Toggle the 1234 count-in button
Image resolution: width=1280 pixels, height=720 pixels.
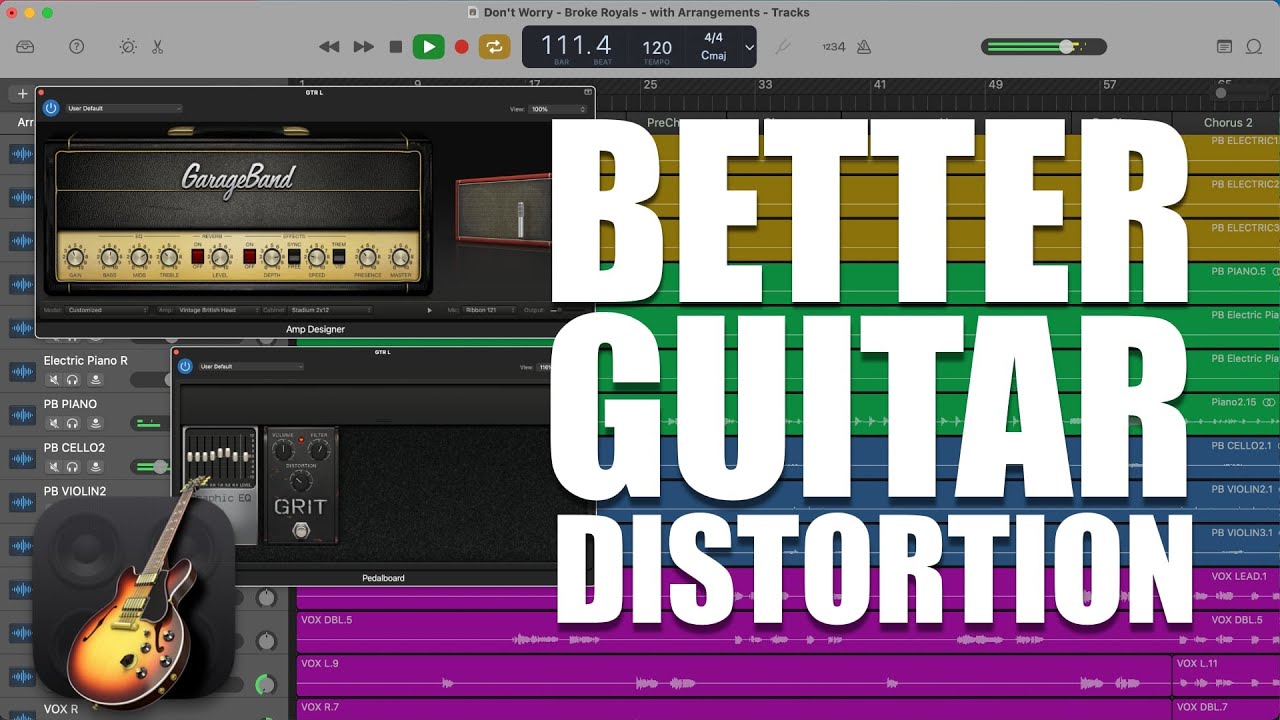pyautogui.click(x=833, y=47)
